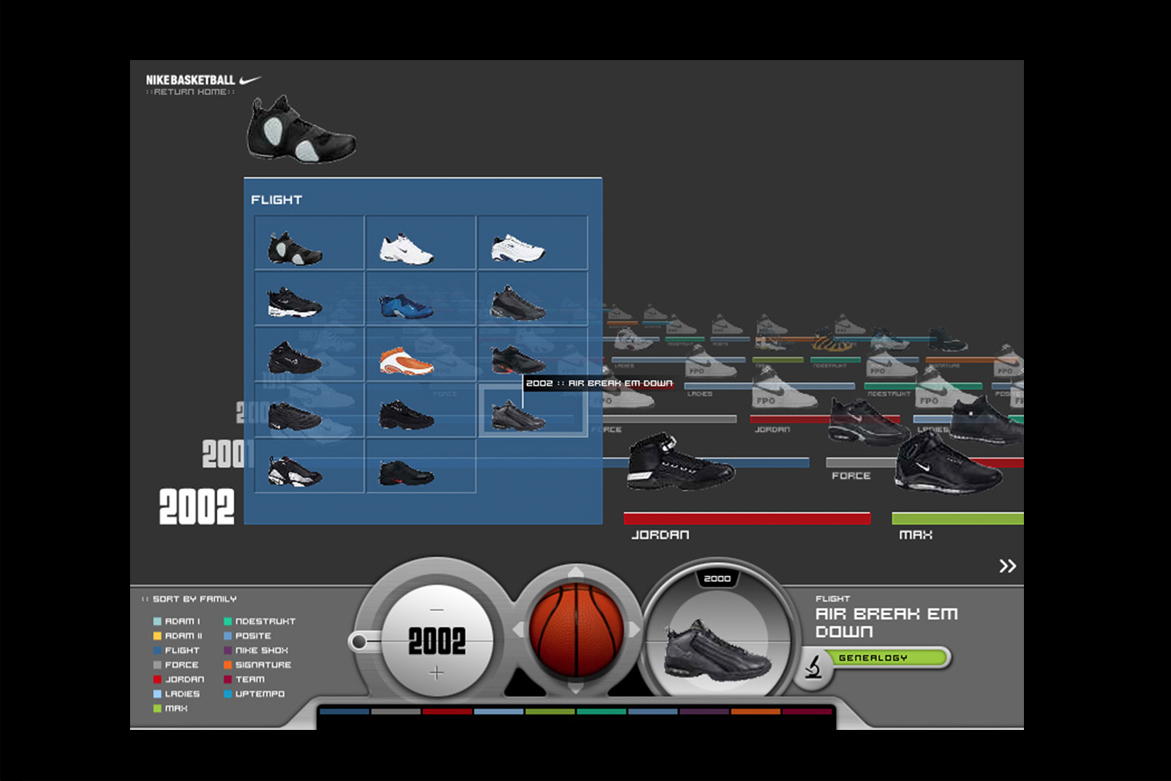1171x781 pixels.
Task: Decrease the year with the minus sign
Action: tap(437, 610)
